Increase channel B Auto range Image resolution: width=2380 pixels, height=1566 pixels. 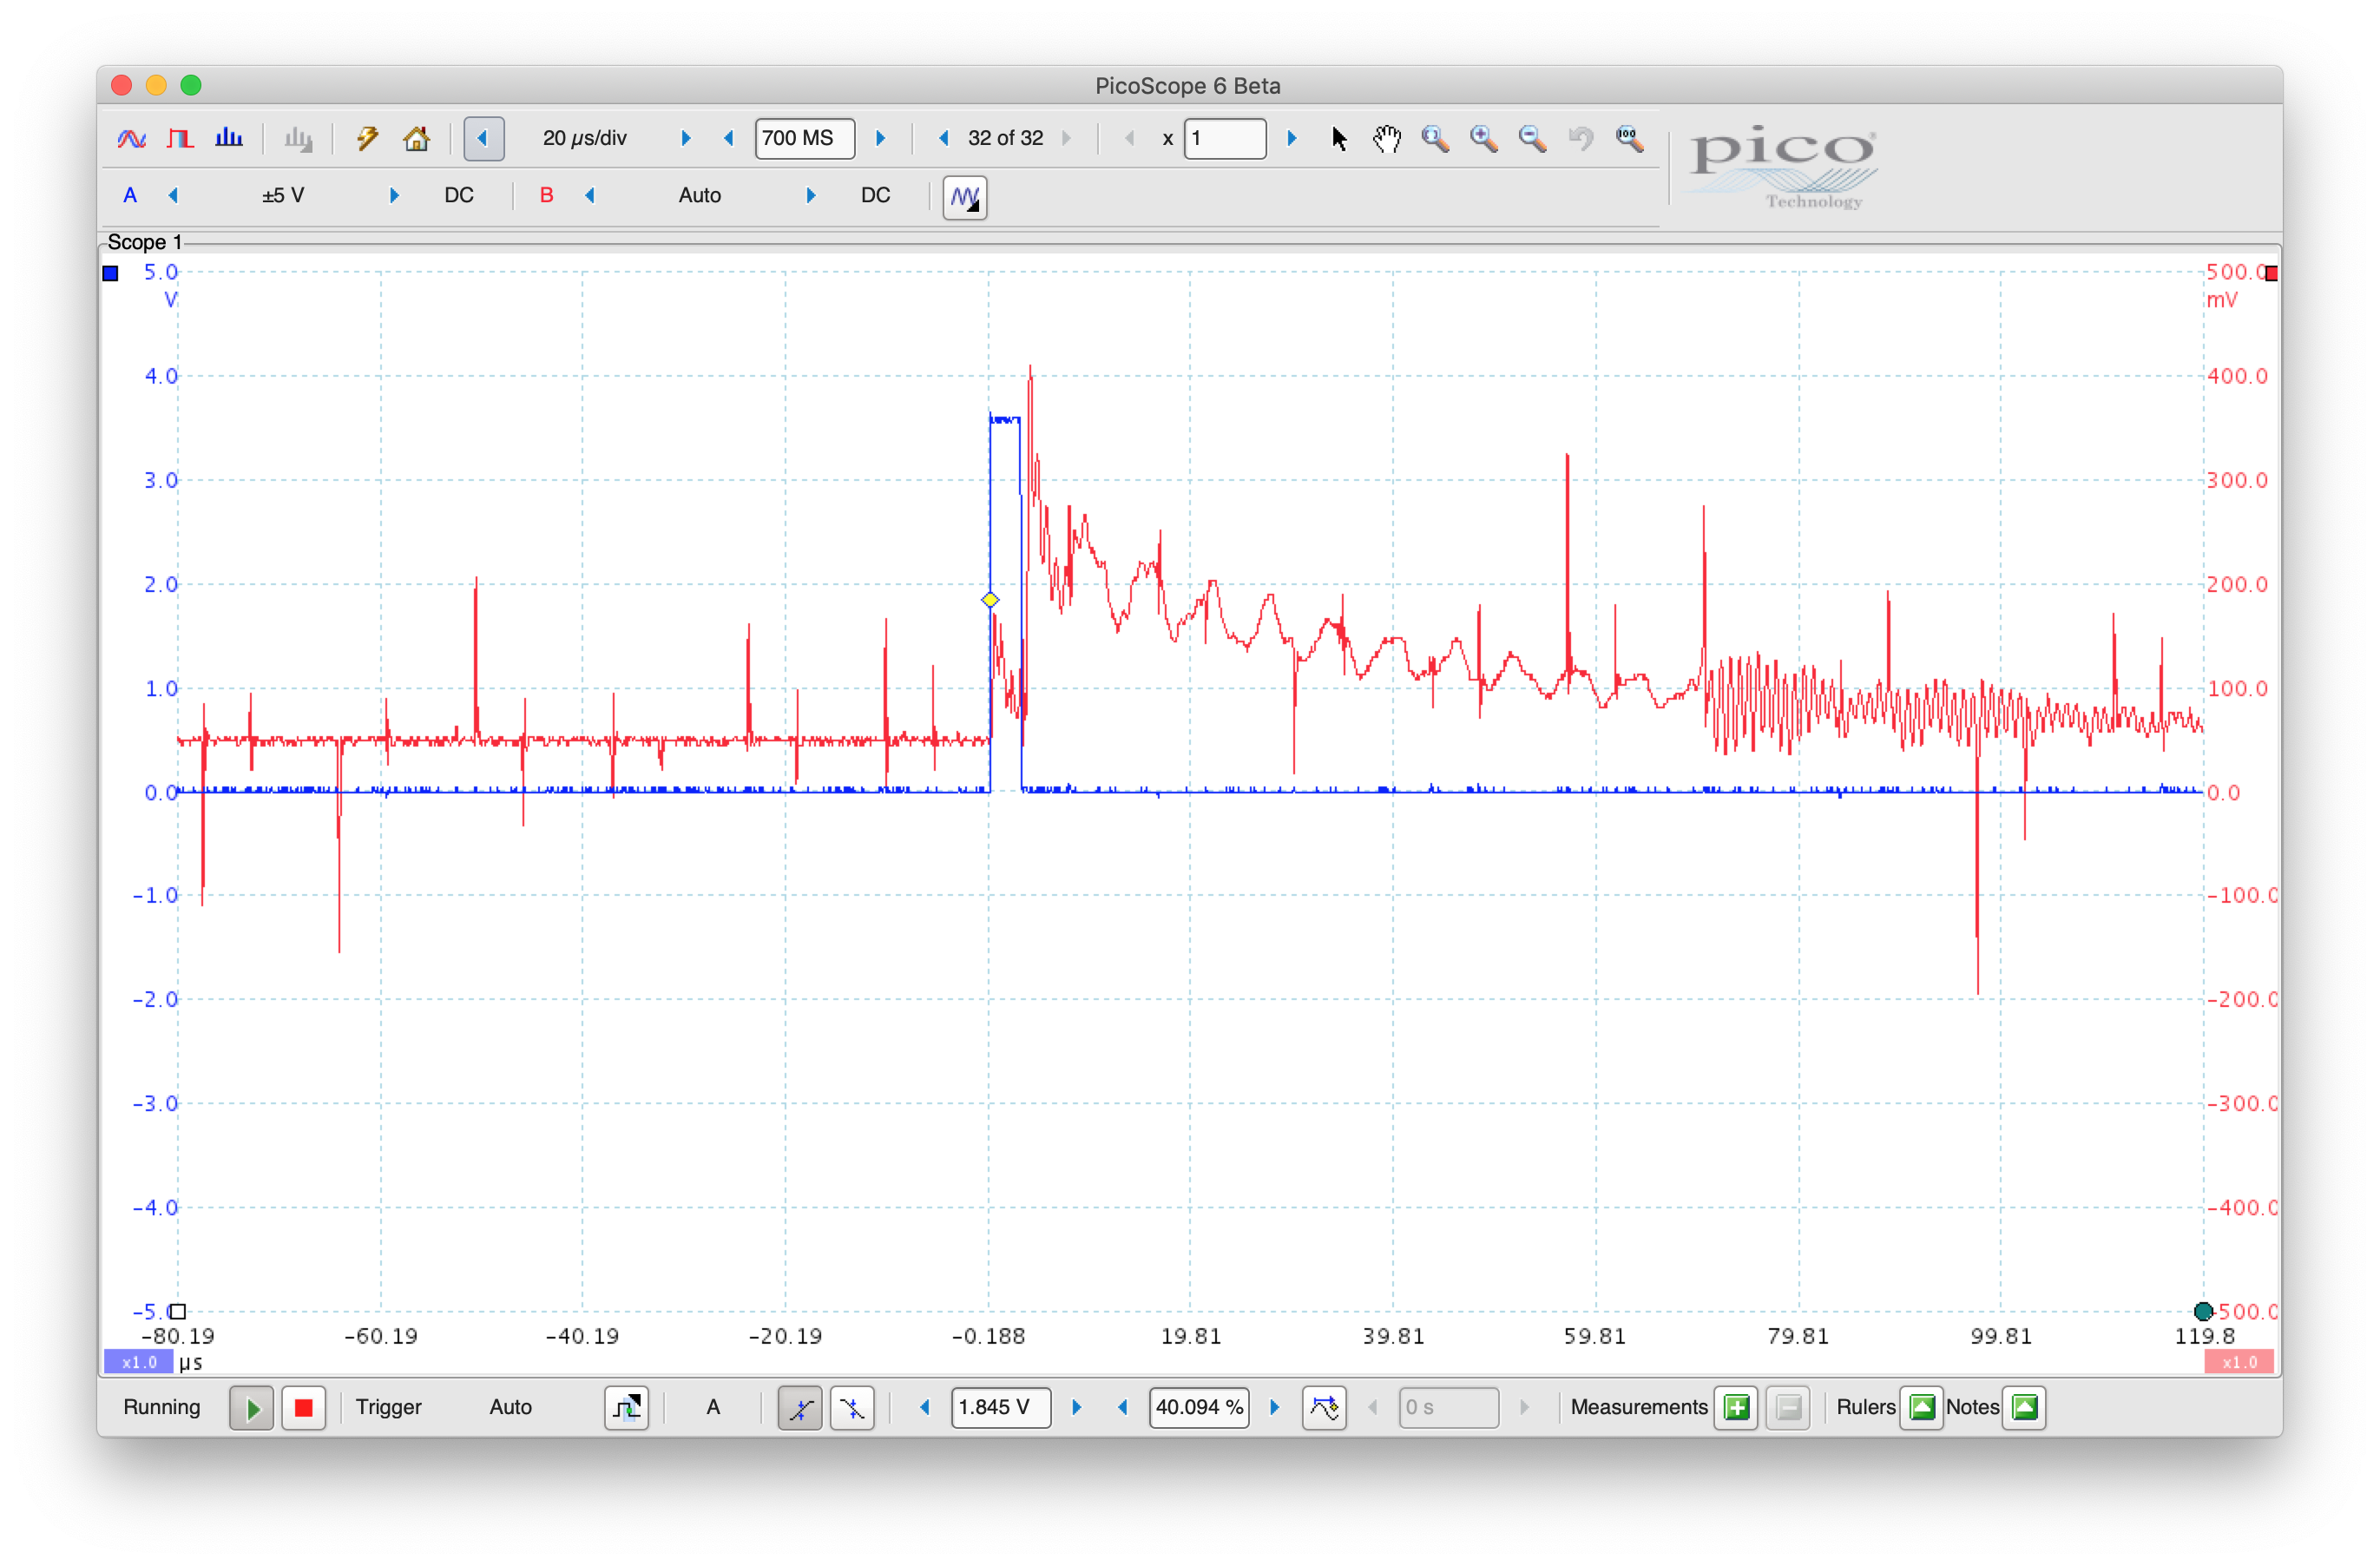(811, 196)
